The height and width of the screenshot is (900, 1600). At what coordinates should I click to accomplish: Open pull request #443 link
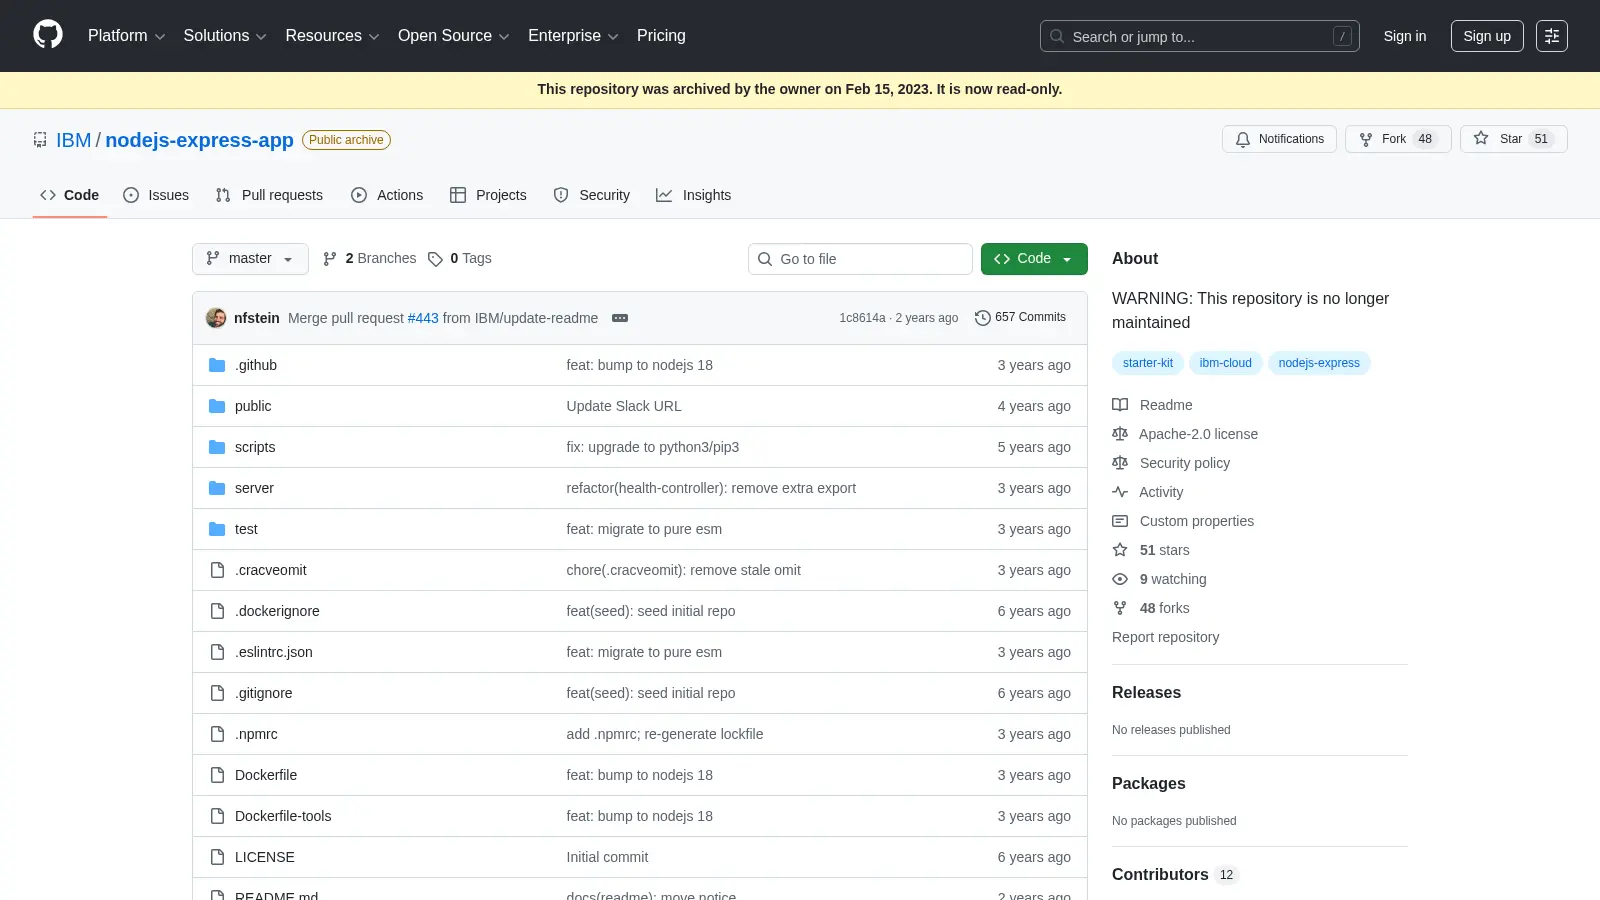pos(423,318)
